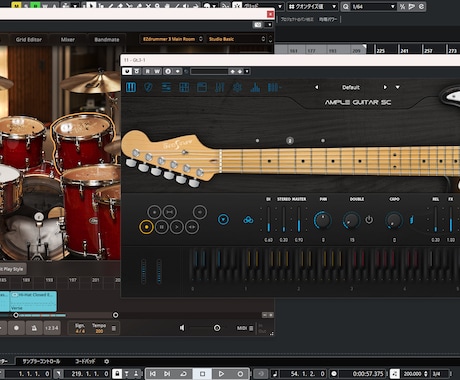Click the gear icon next to chord pads tab
Screen dimensions: 460x380
(106, 361)
